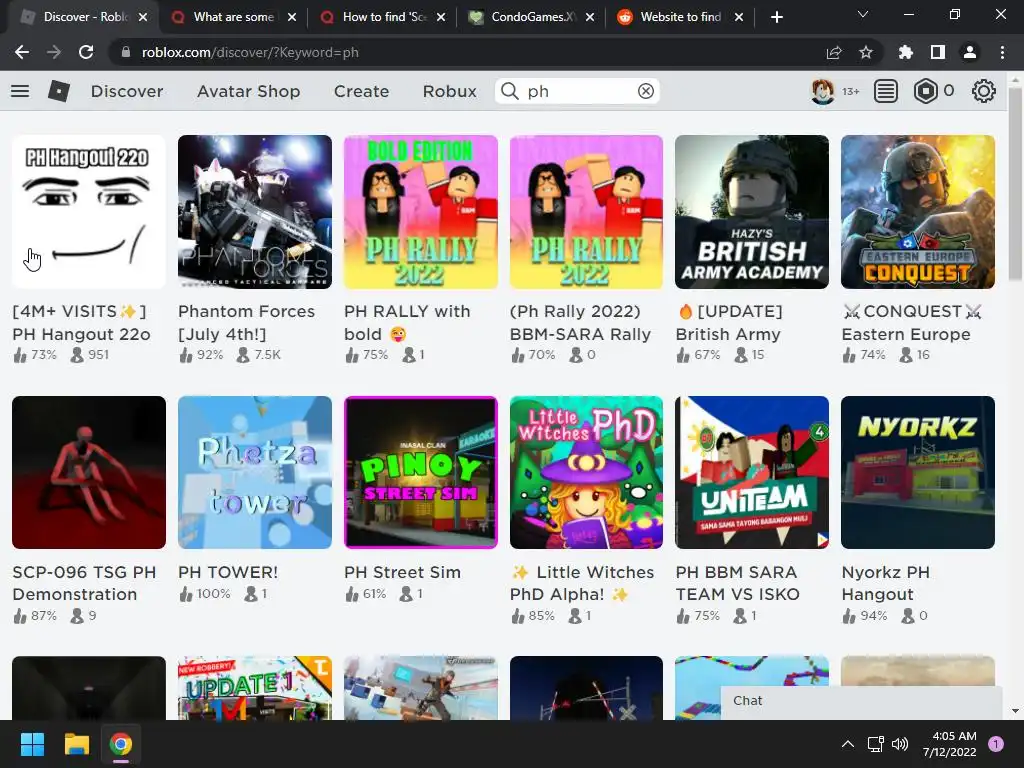1024x768 pixels.
Task: Open the Chrome extensions puzzle icon
Action: 906,52
